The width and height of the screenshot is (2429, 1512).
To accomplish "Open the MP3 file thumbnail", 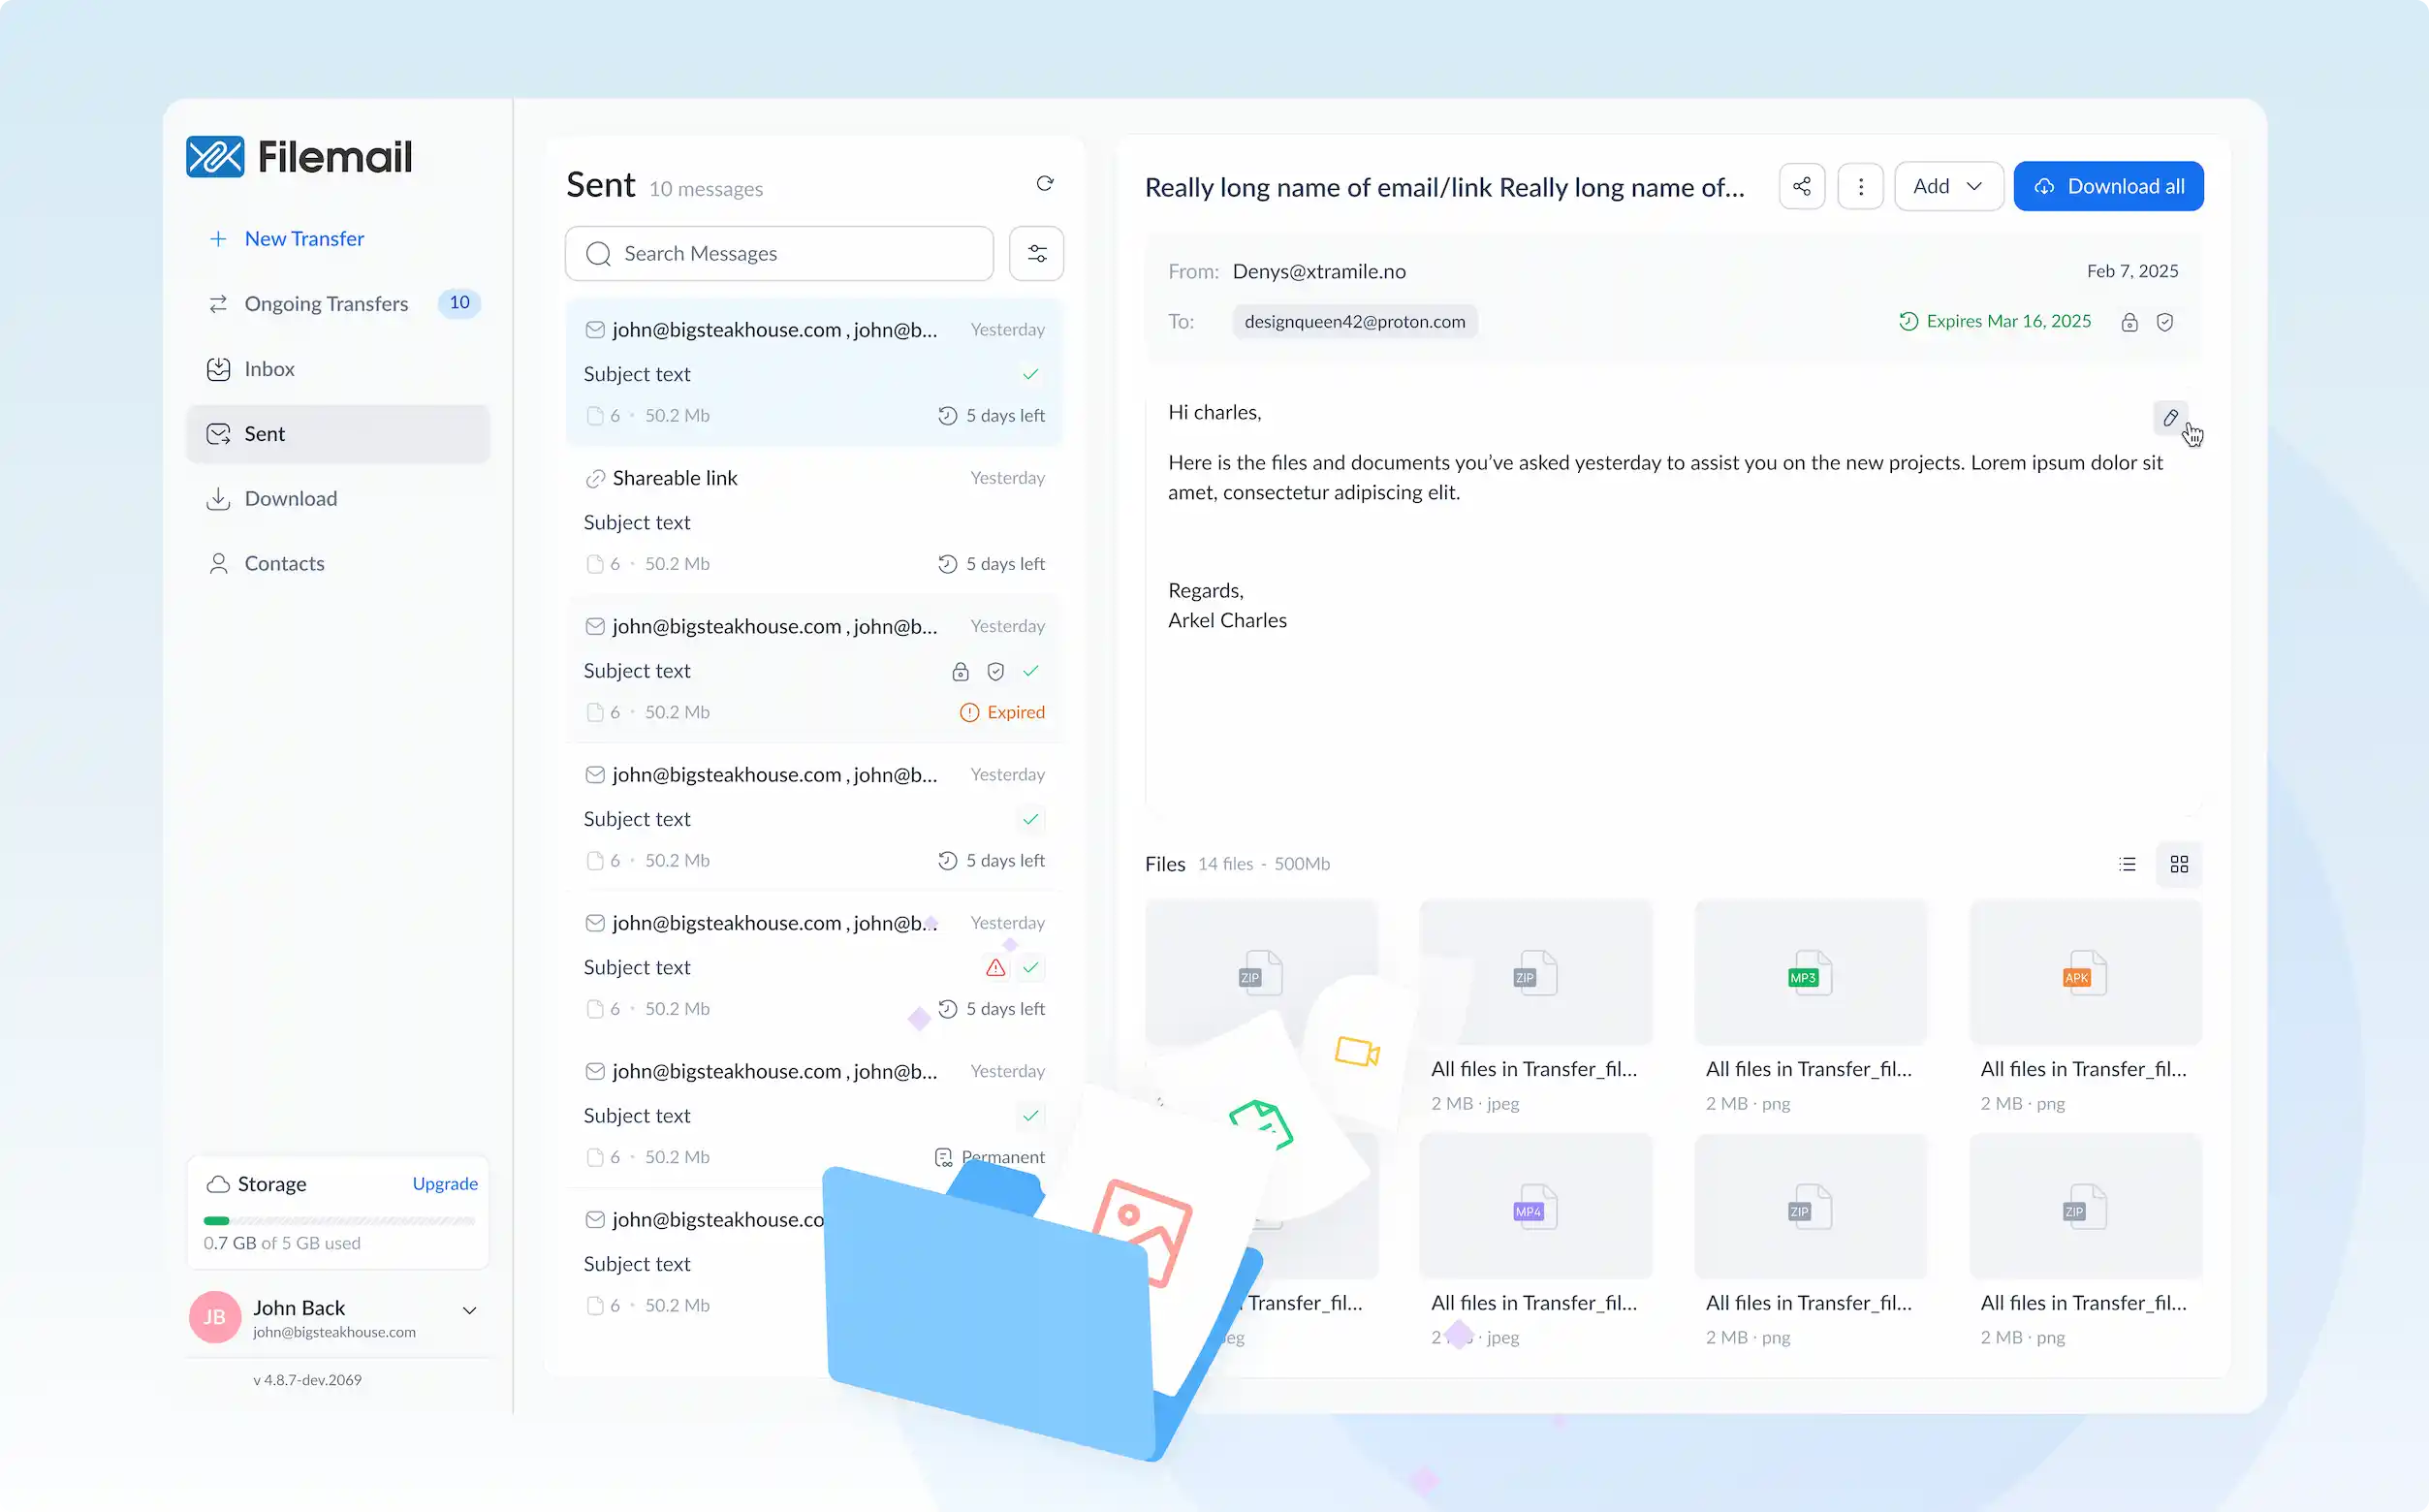I will click(1810, 972).
